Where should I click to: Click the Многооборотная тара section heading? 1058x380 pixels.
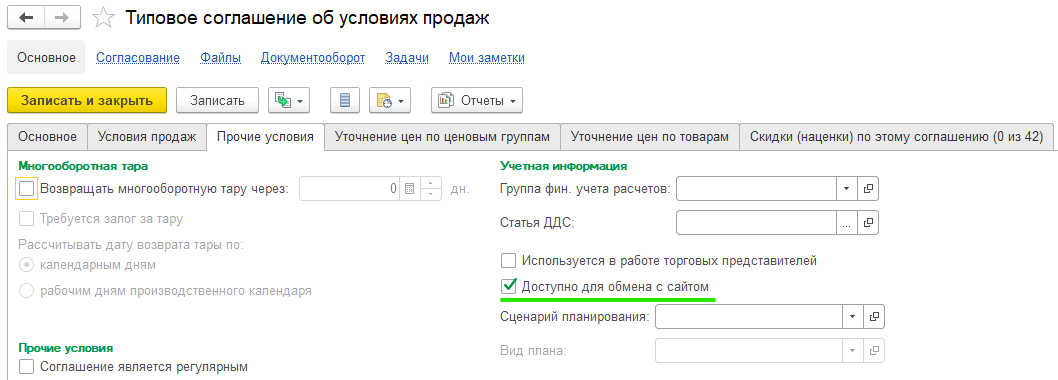click(83, 165)
